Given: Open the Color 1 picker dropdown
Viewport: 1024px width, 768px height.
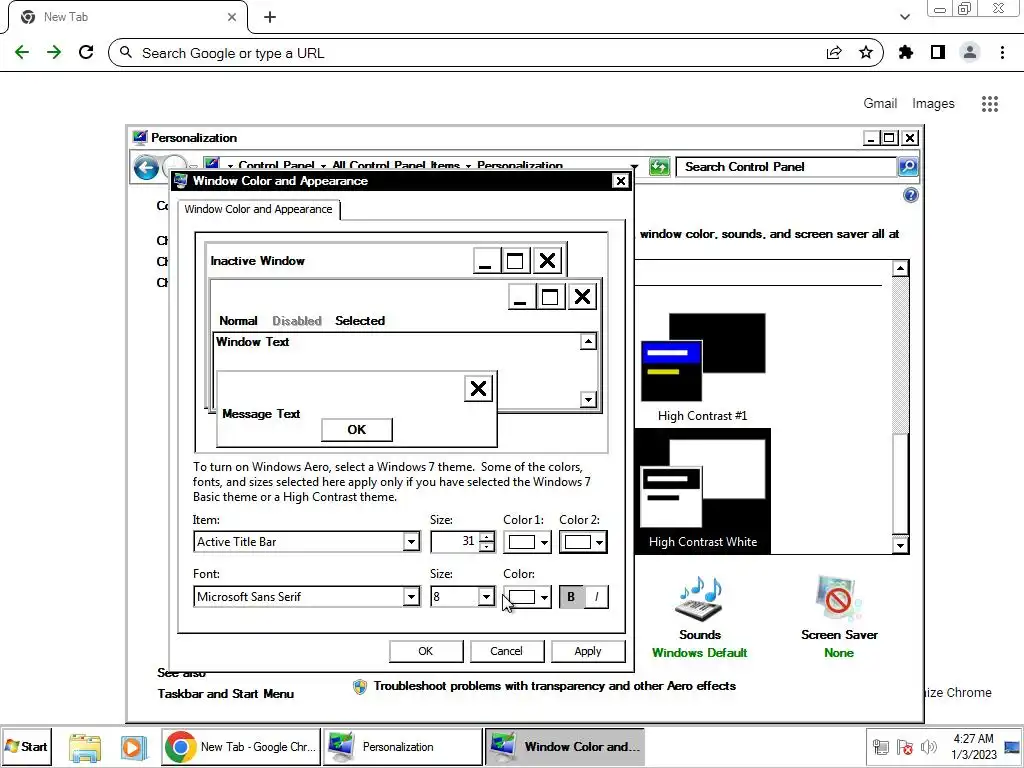Looking at the screenshot, I should (527, 541).
